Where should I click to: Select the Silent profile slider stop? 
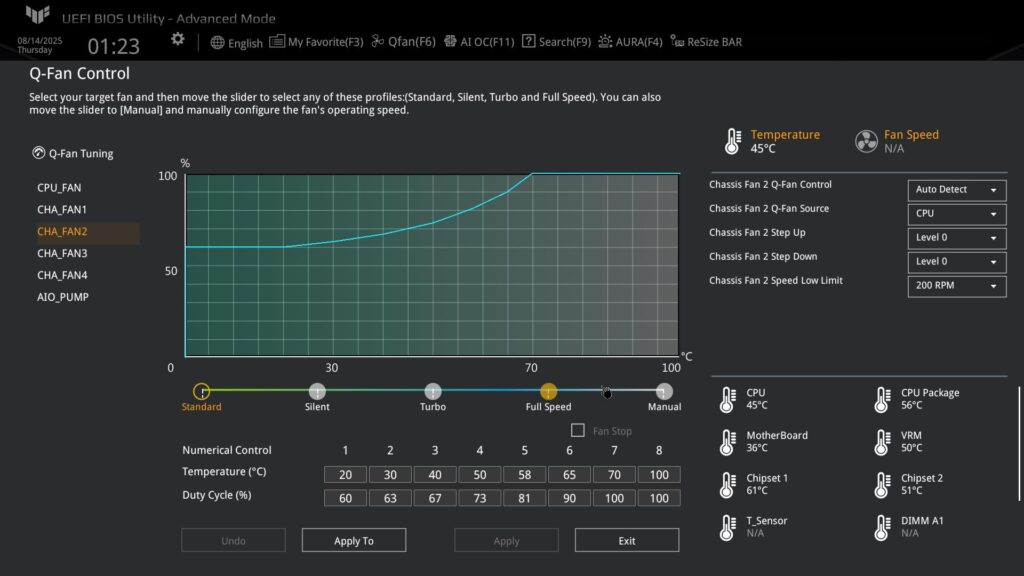click(317, 391)
